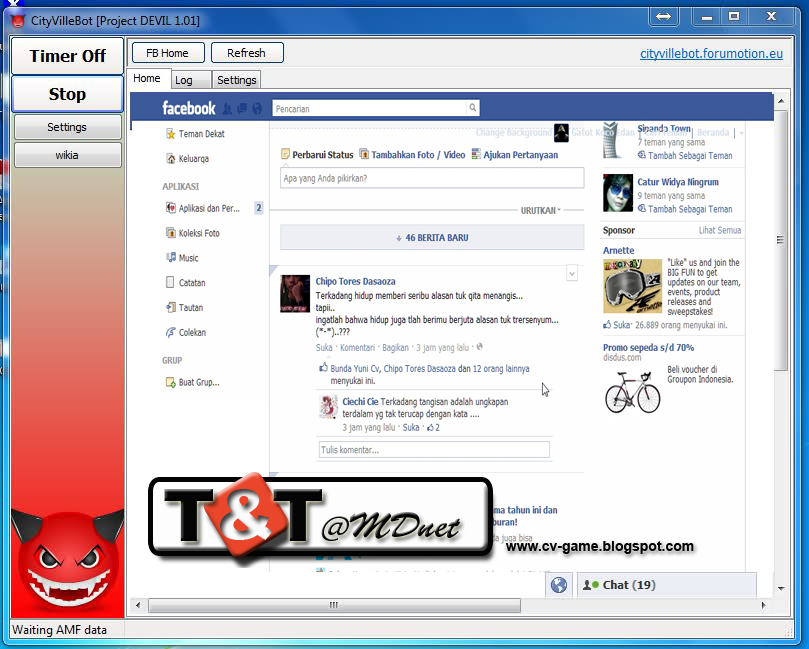Image resolution: width=809 pixels, height=649 pixels.
Task: Open the cityvillebot.forumotion.eu link
Action: [x=711, y=54]
